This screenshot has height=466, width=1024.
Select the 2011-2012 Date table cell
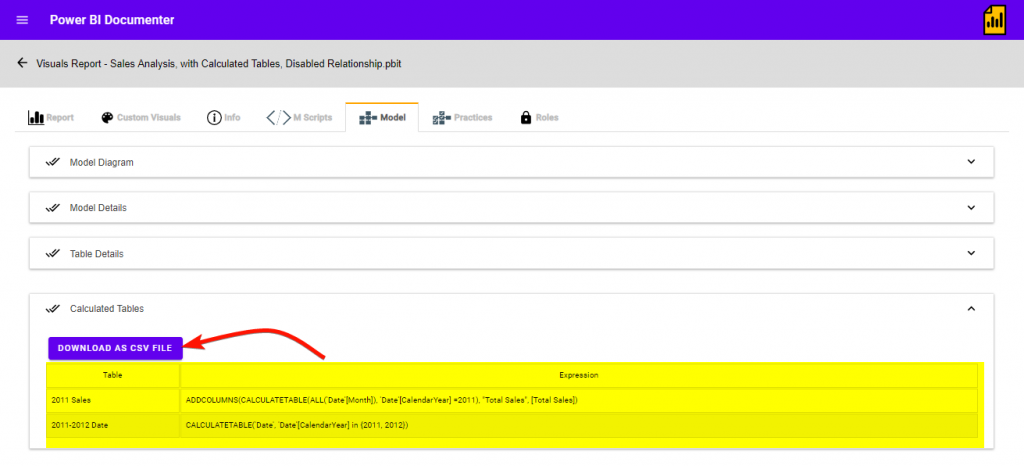pos(113,425)
